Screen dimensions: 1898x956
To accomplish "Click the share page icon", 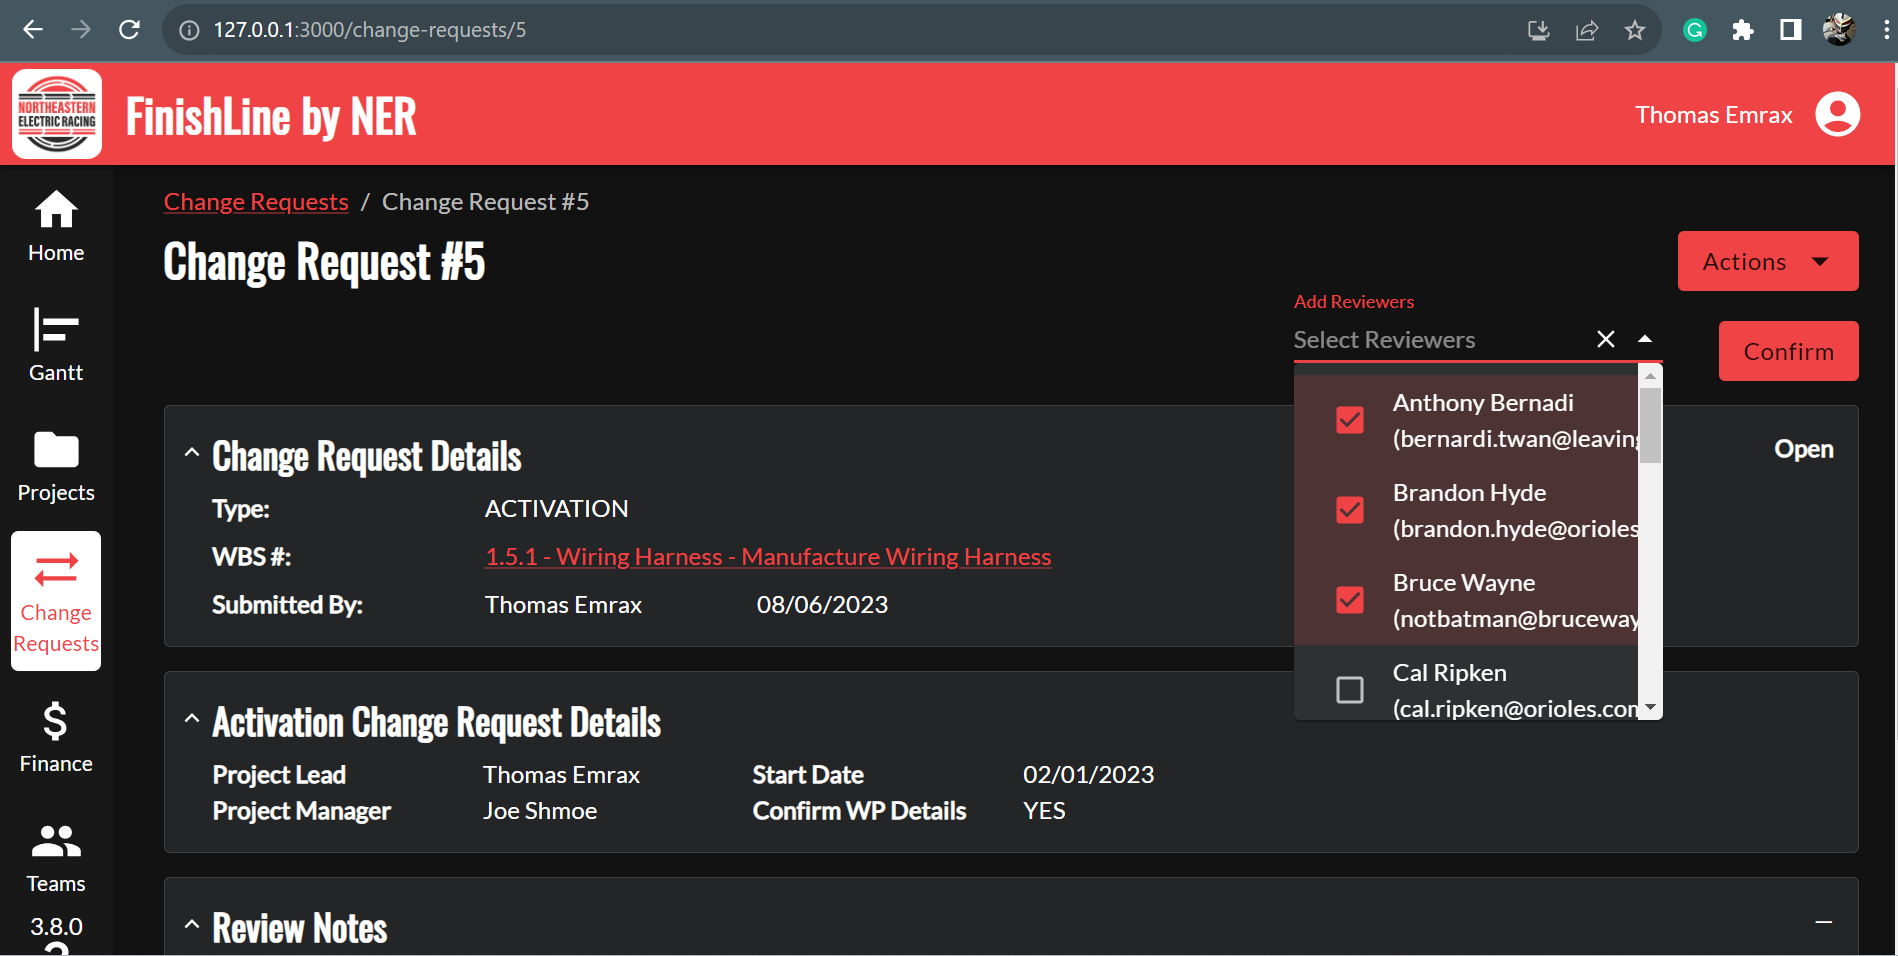I will [x=1587, y=30].
